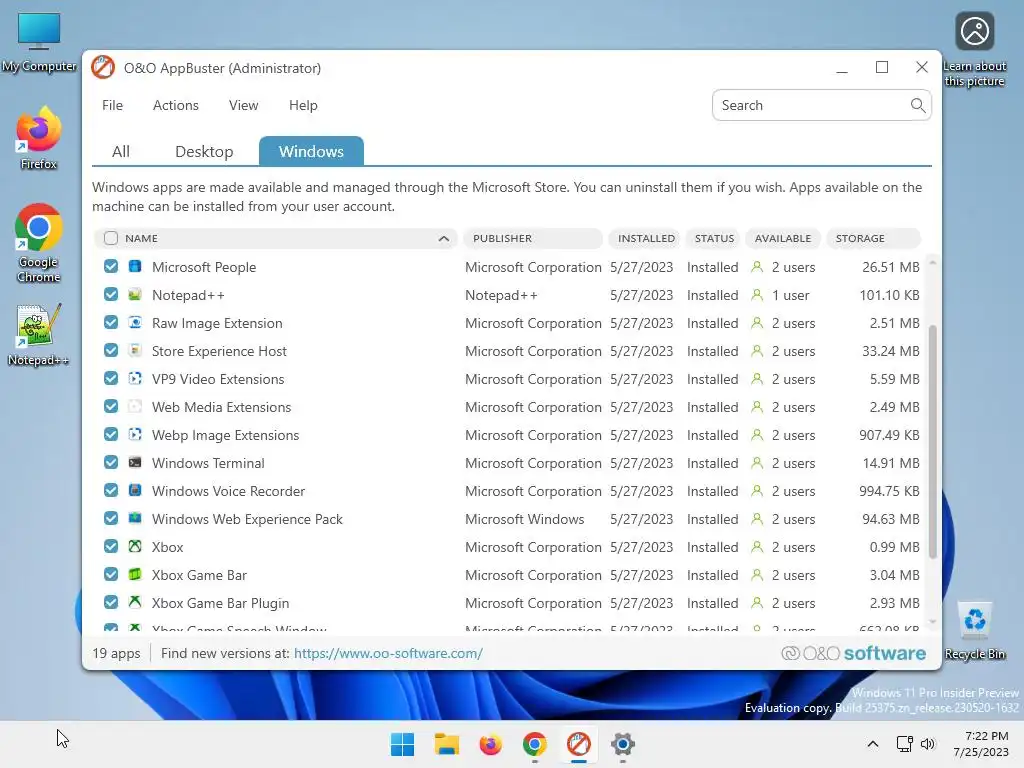Uncheck the Windows Terminal checkbox
This screenshot has height=768, width=1024.
click(x=111, y=463)
